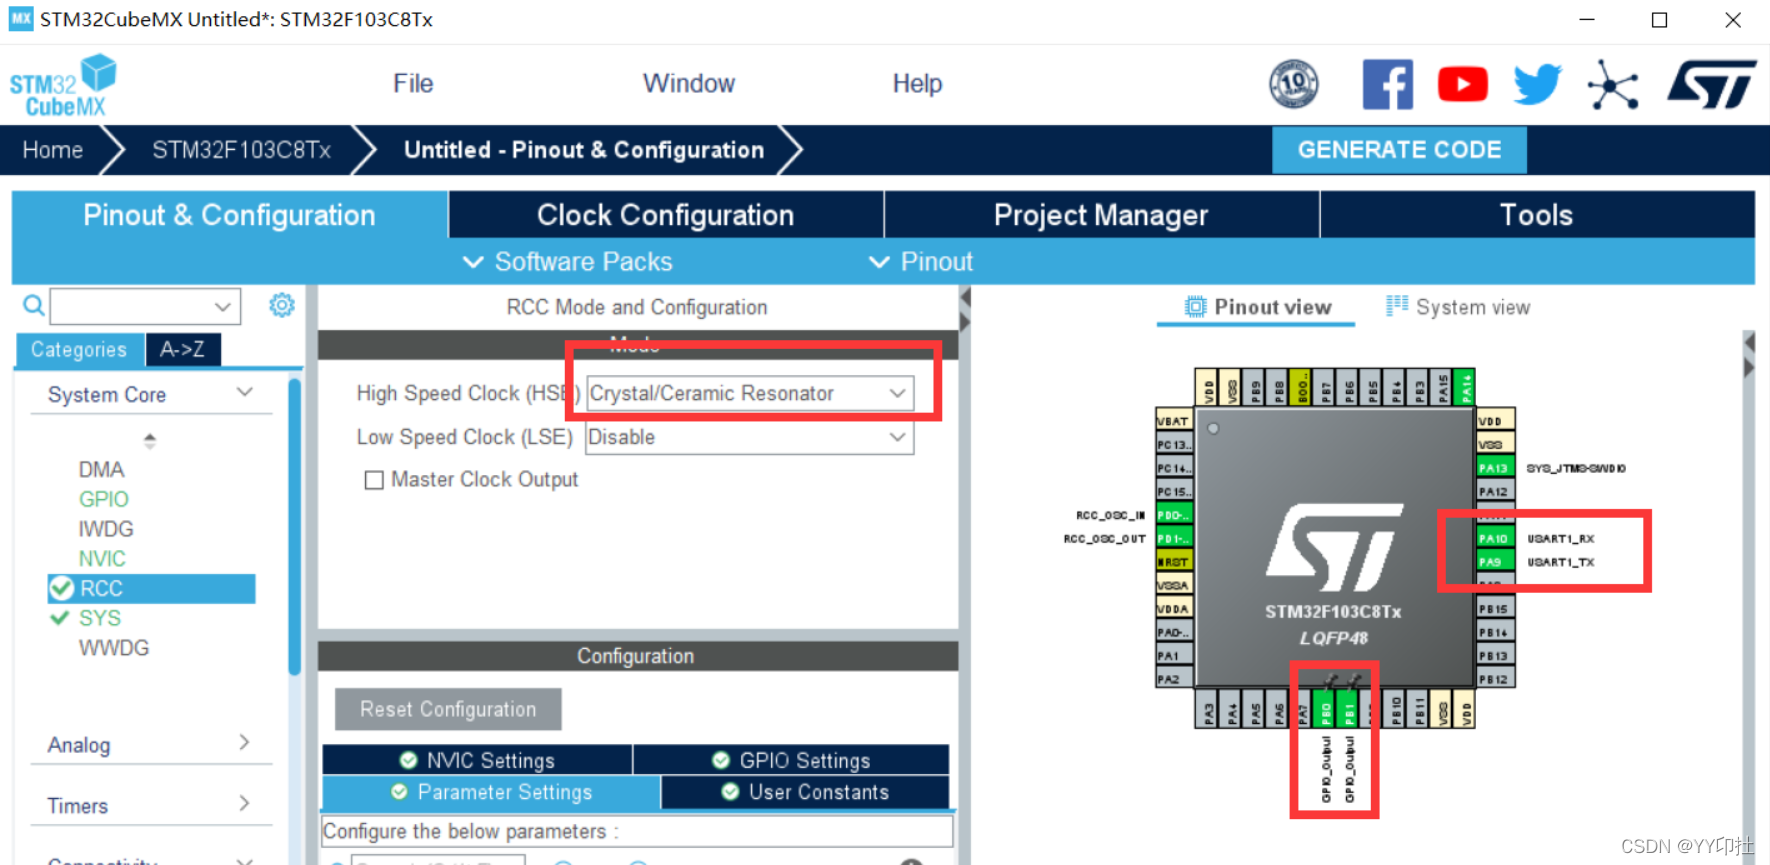Switch to the Project Manager tab
This screenshot has width=1770, height=865.
click(1101, 215)
